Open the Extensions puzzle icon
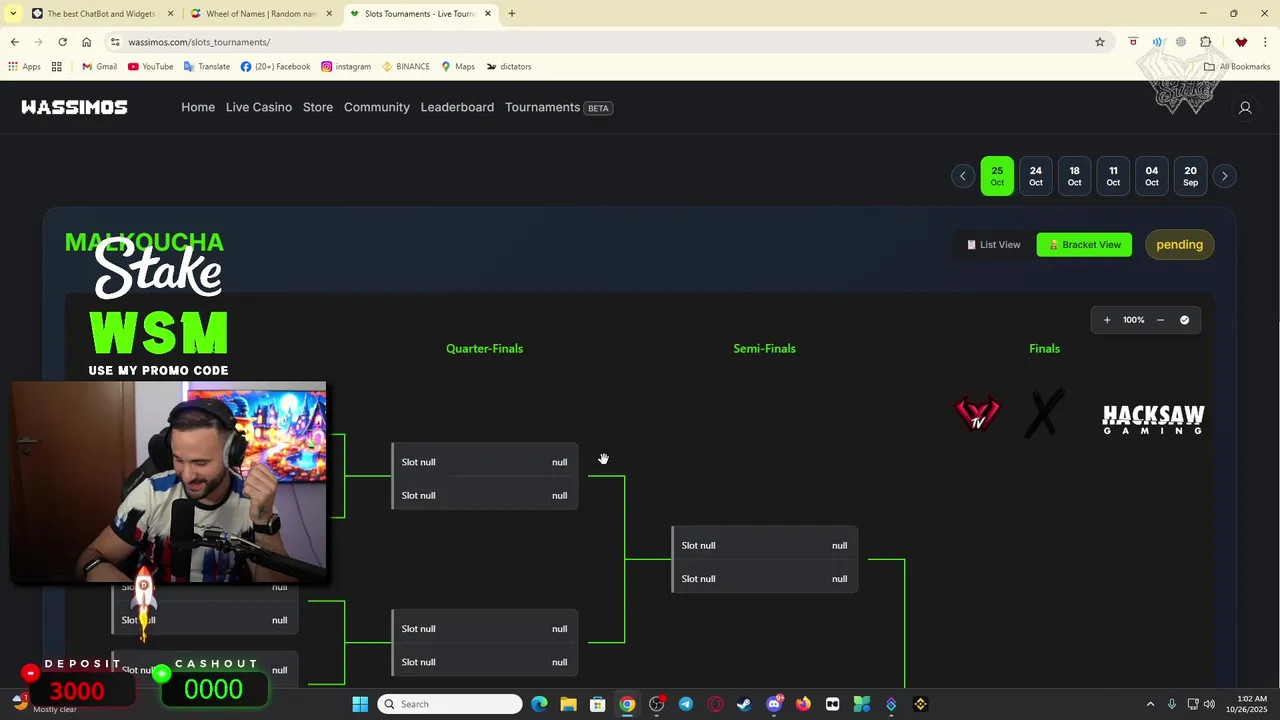The height and width of the screenshot is (720, 1280). click(1205, 42)
